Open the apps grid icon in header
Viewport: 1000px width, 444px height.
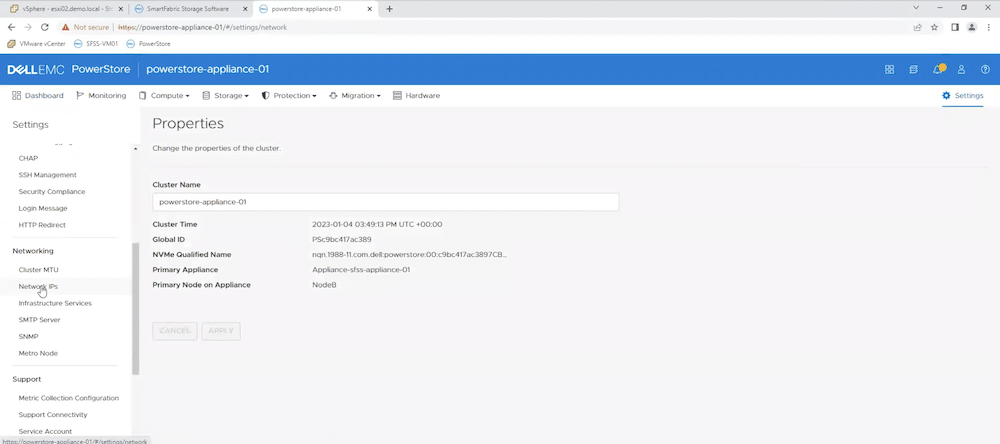(x=889, y=70)
